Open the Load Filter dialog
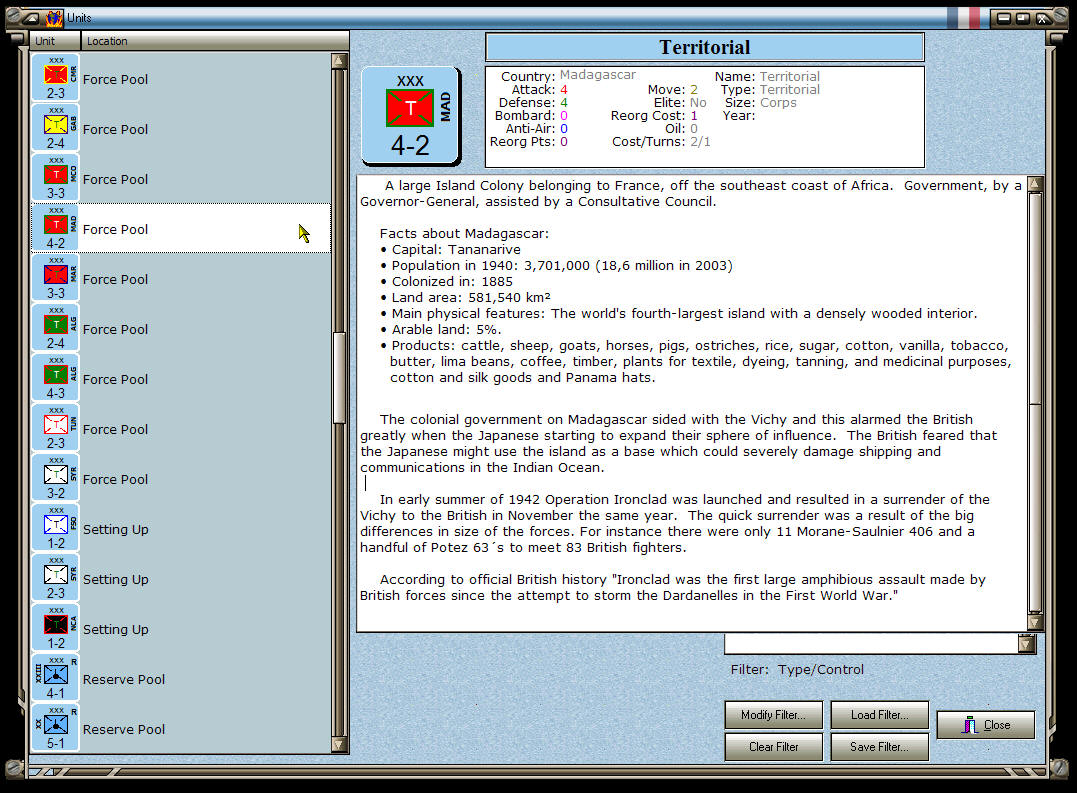Screen dimensions: 1077x793 pos(879,714)
